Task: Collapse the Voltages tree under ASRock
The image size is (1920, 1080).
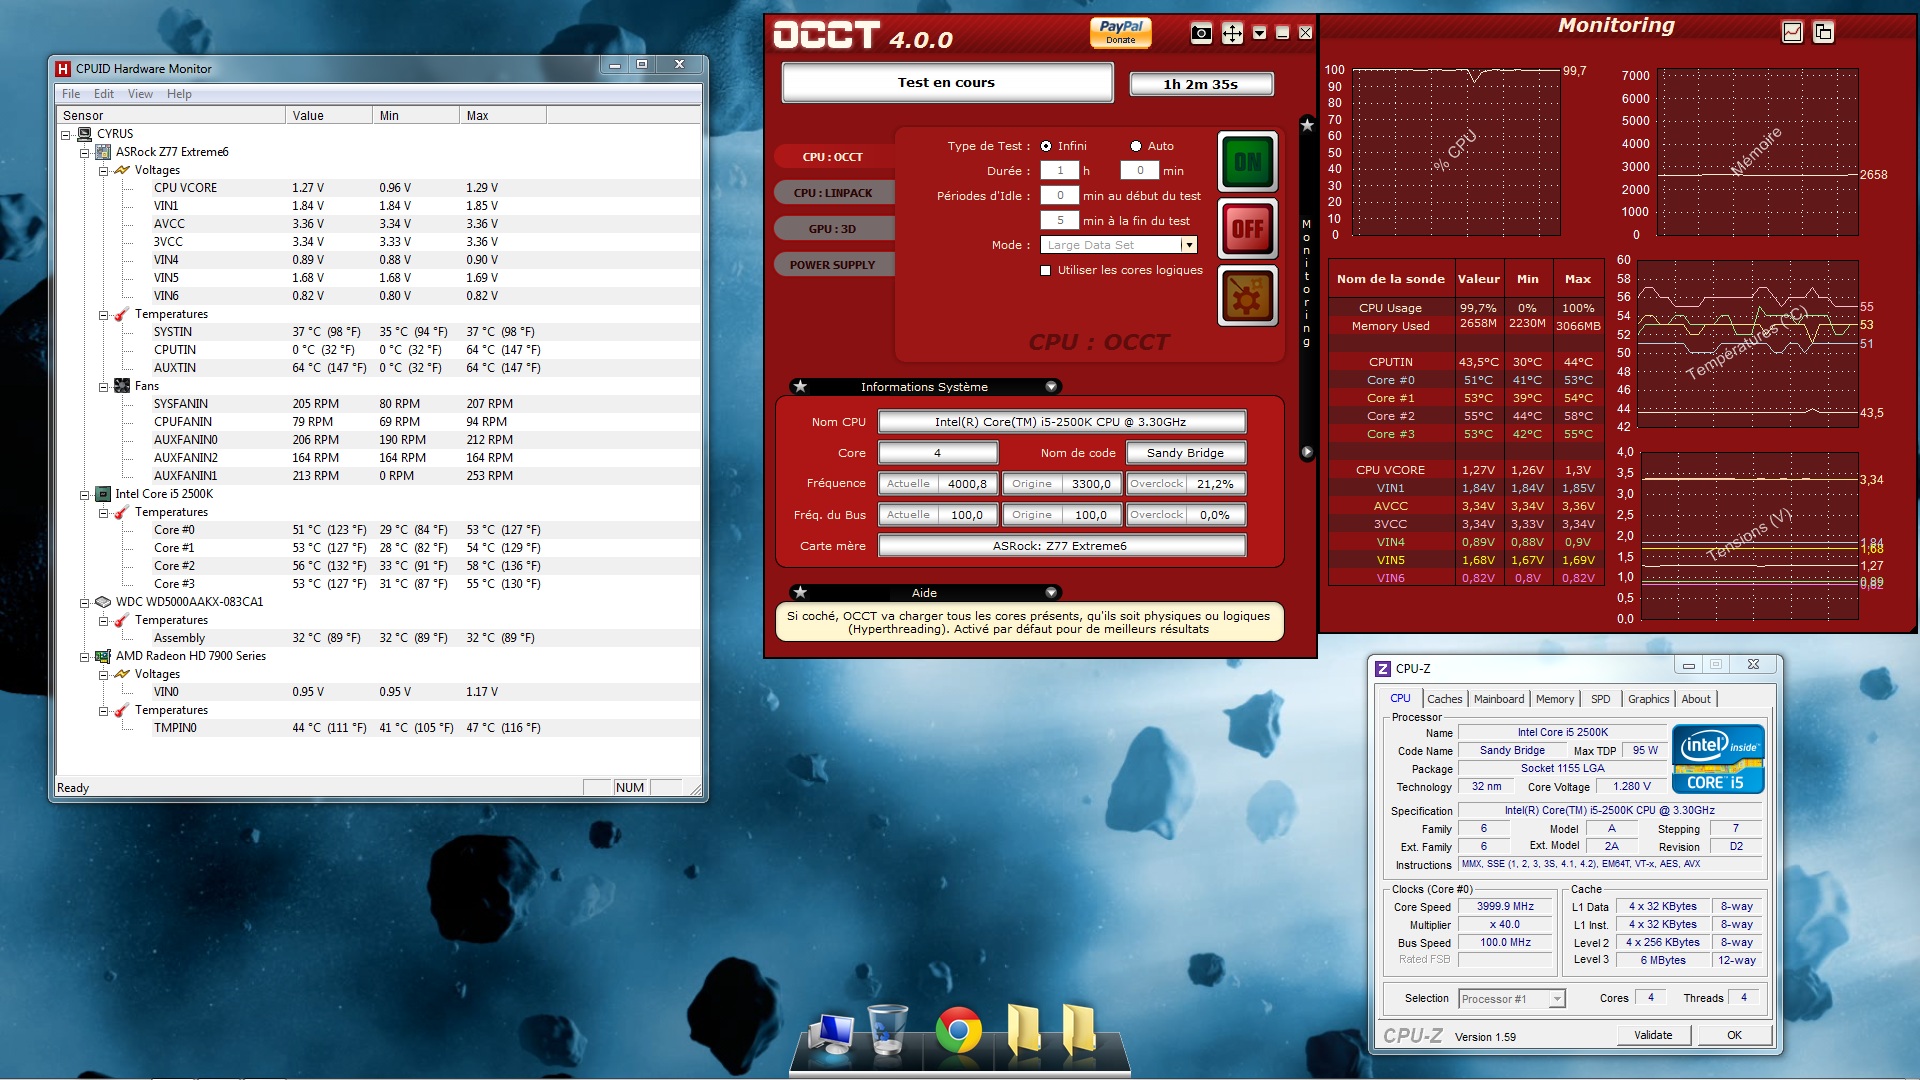Action: (103, 171)
